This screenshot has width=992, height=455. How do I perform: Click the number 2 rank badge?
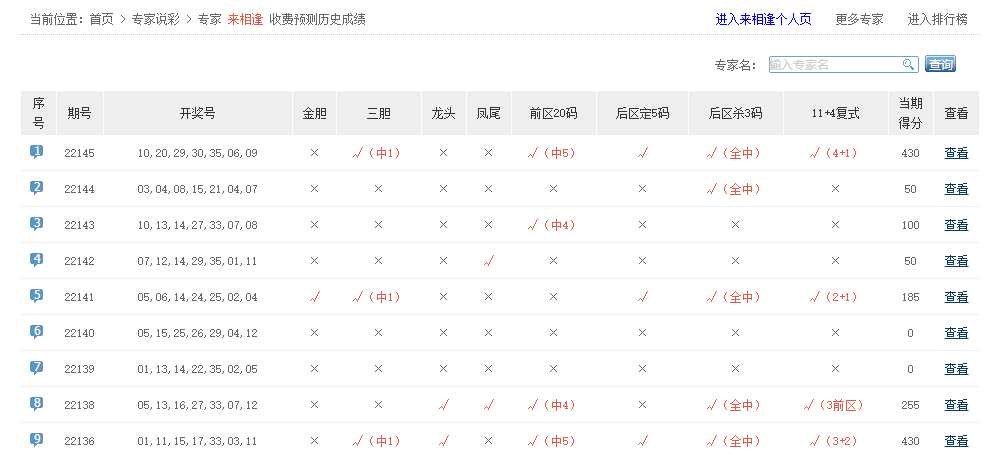pos(37,188)
